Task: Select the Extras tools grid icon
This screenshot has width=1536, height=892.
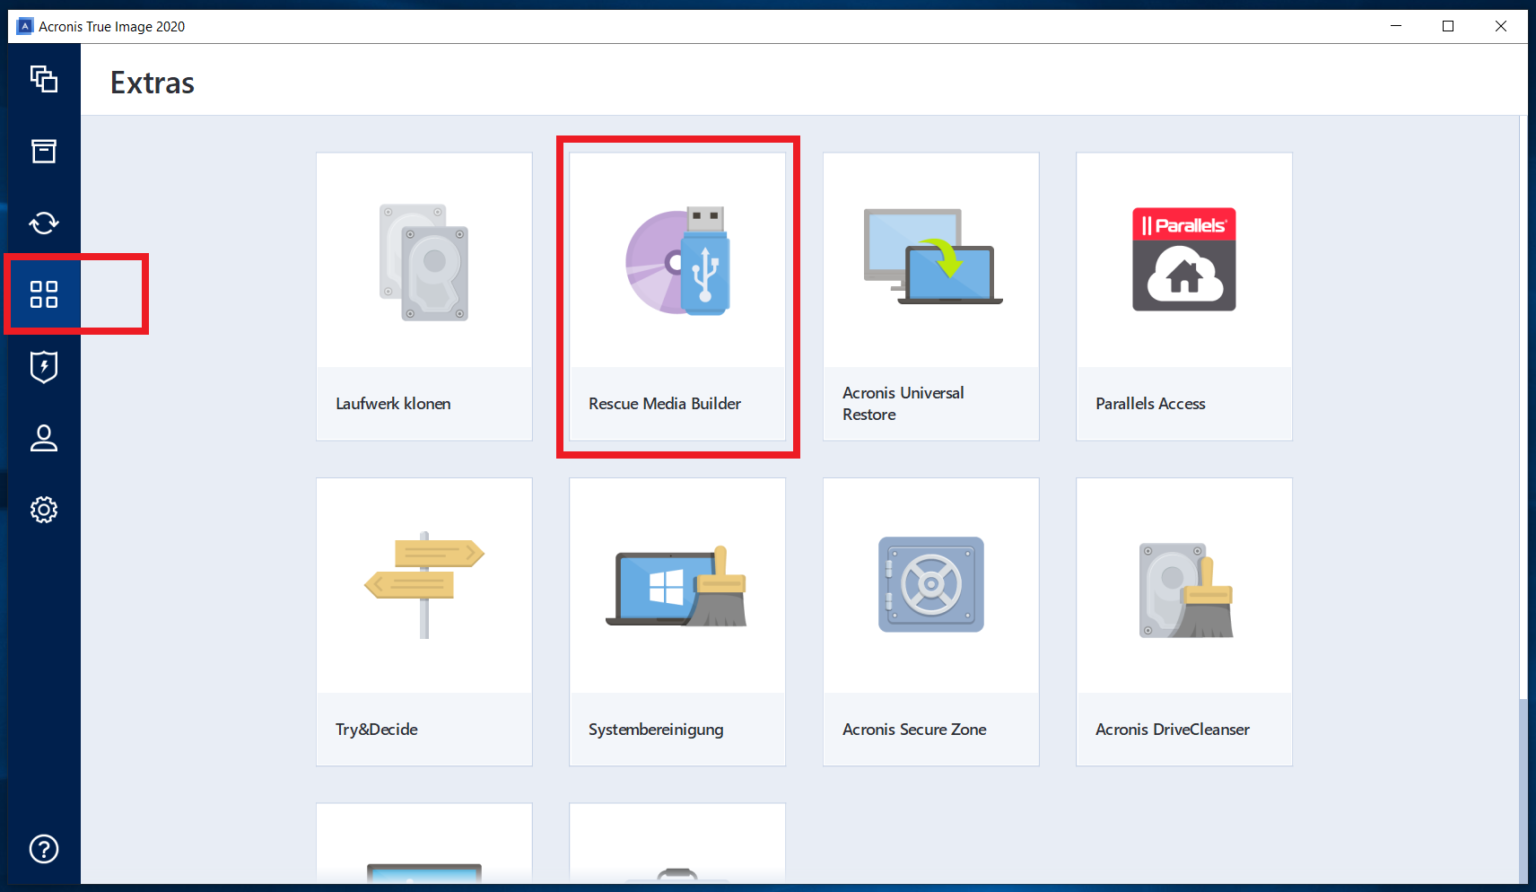Action: coord(43,294)
